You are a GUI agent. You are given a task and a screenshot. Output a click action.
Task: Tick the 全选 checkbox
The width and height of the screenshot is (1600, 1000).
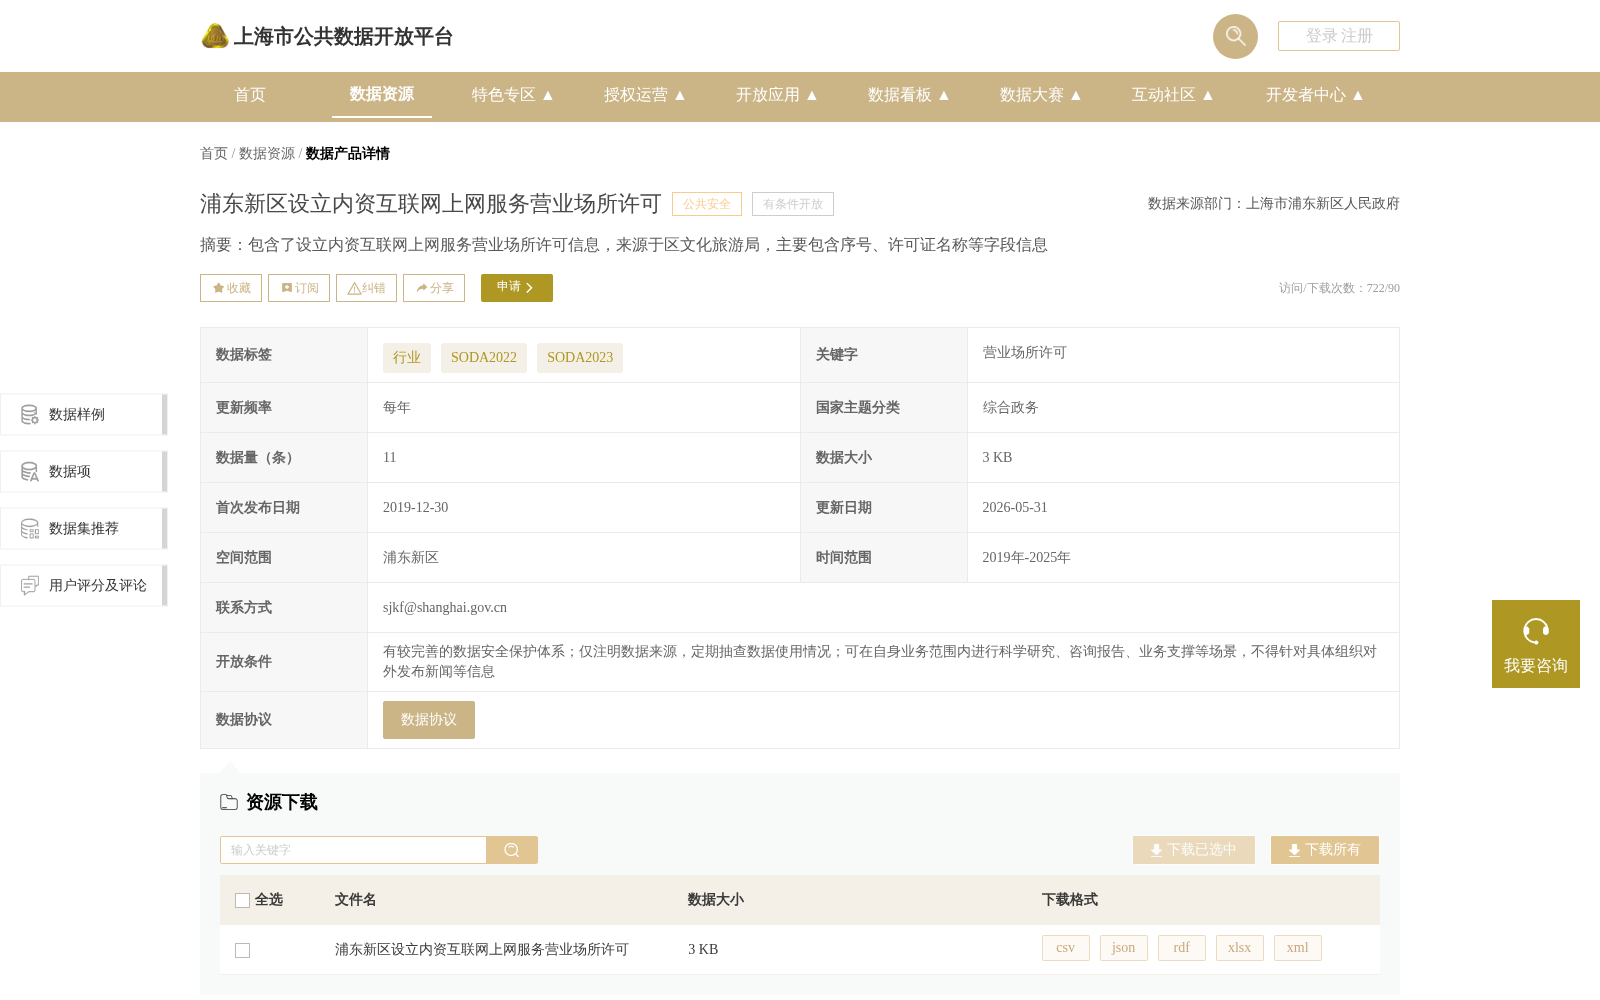click(x=242, y=900)
